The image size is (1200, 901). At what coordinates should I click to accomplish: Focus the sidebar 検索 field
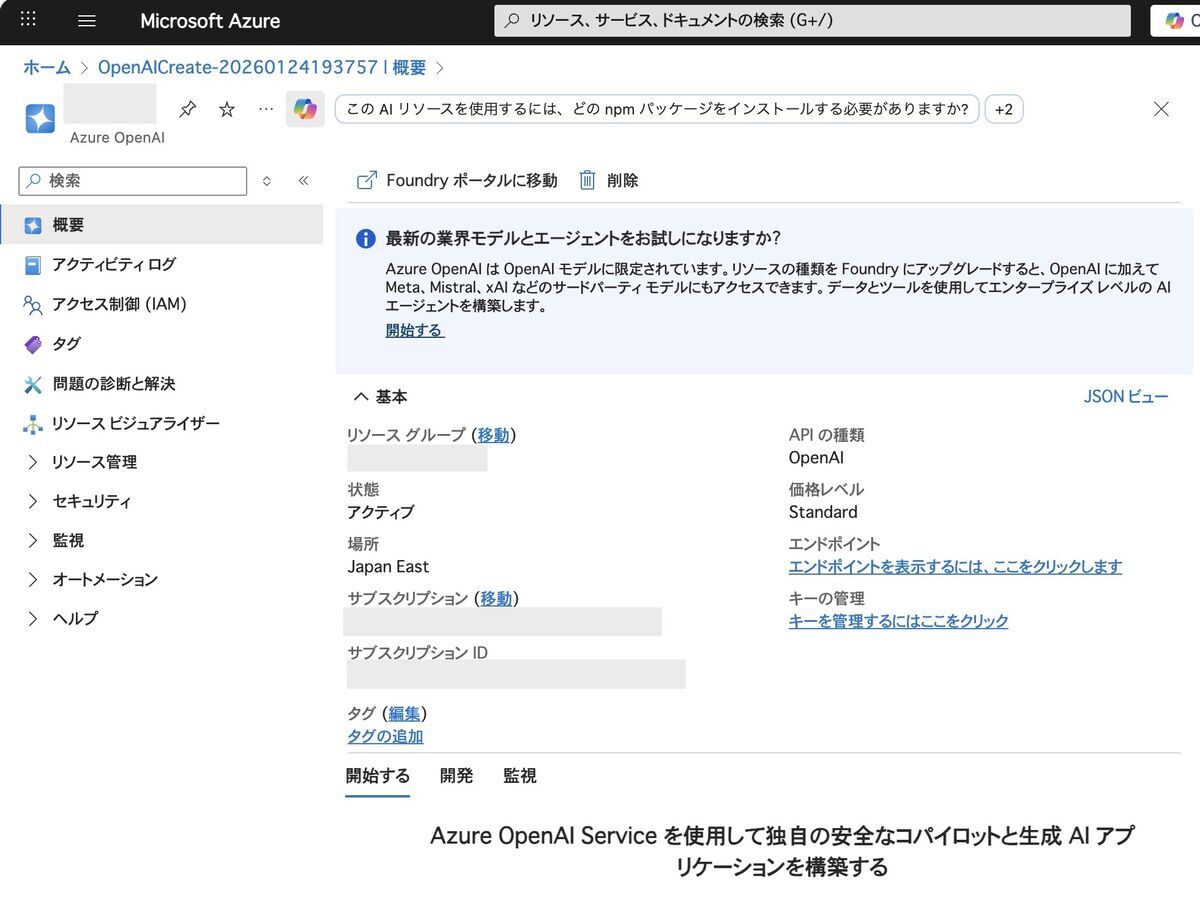coord(133,181)
